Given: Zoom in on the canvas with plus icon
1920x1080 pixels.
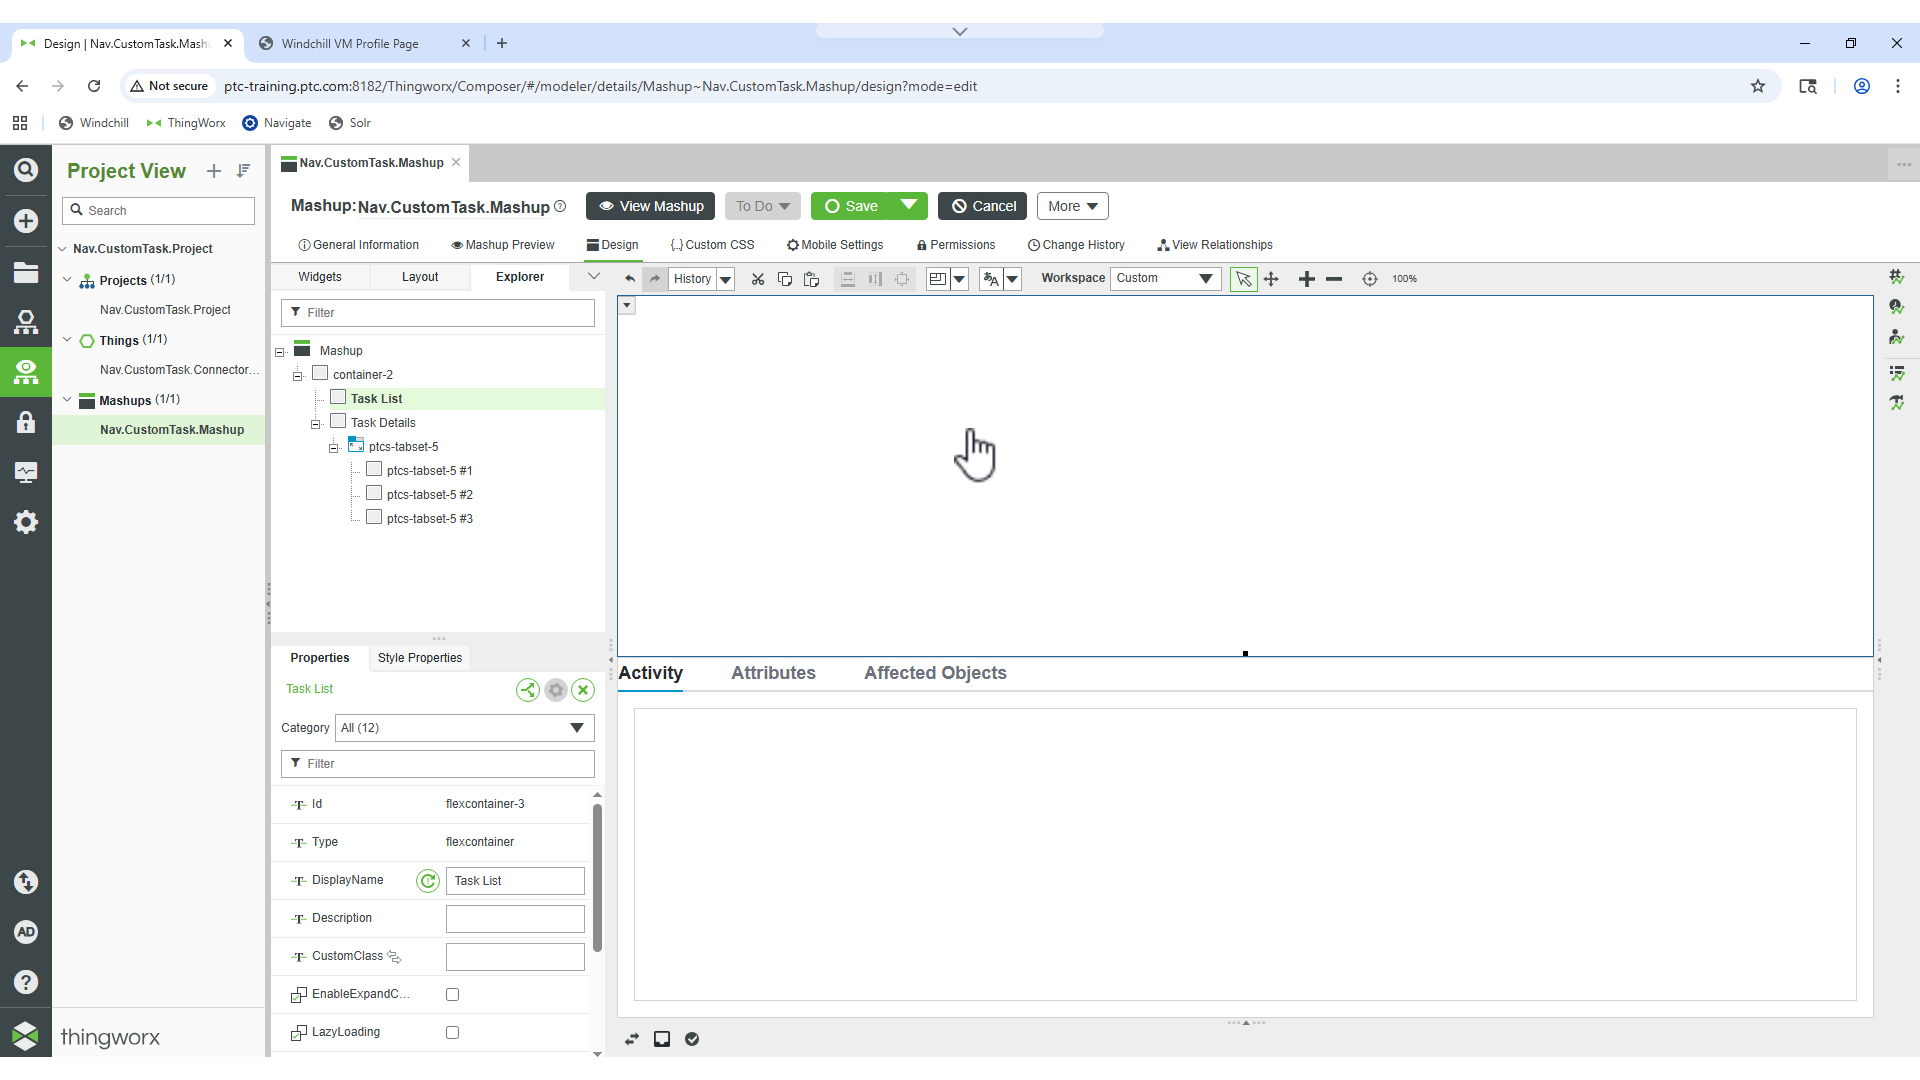Looking at the screenshot, I should [1307, 279].
